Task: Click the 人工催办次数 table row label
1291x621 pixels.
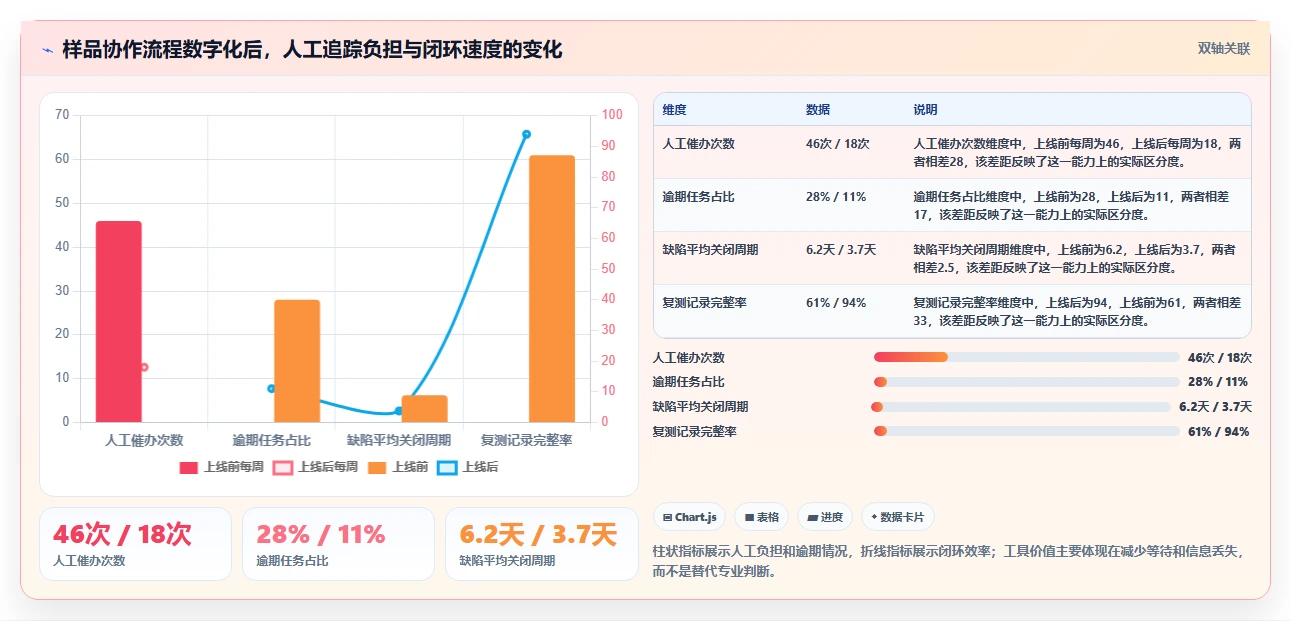Action: click(698, 144)
